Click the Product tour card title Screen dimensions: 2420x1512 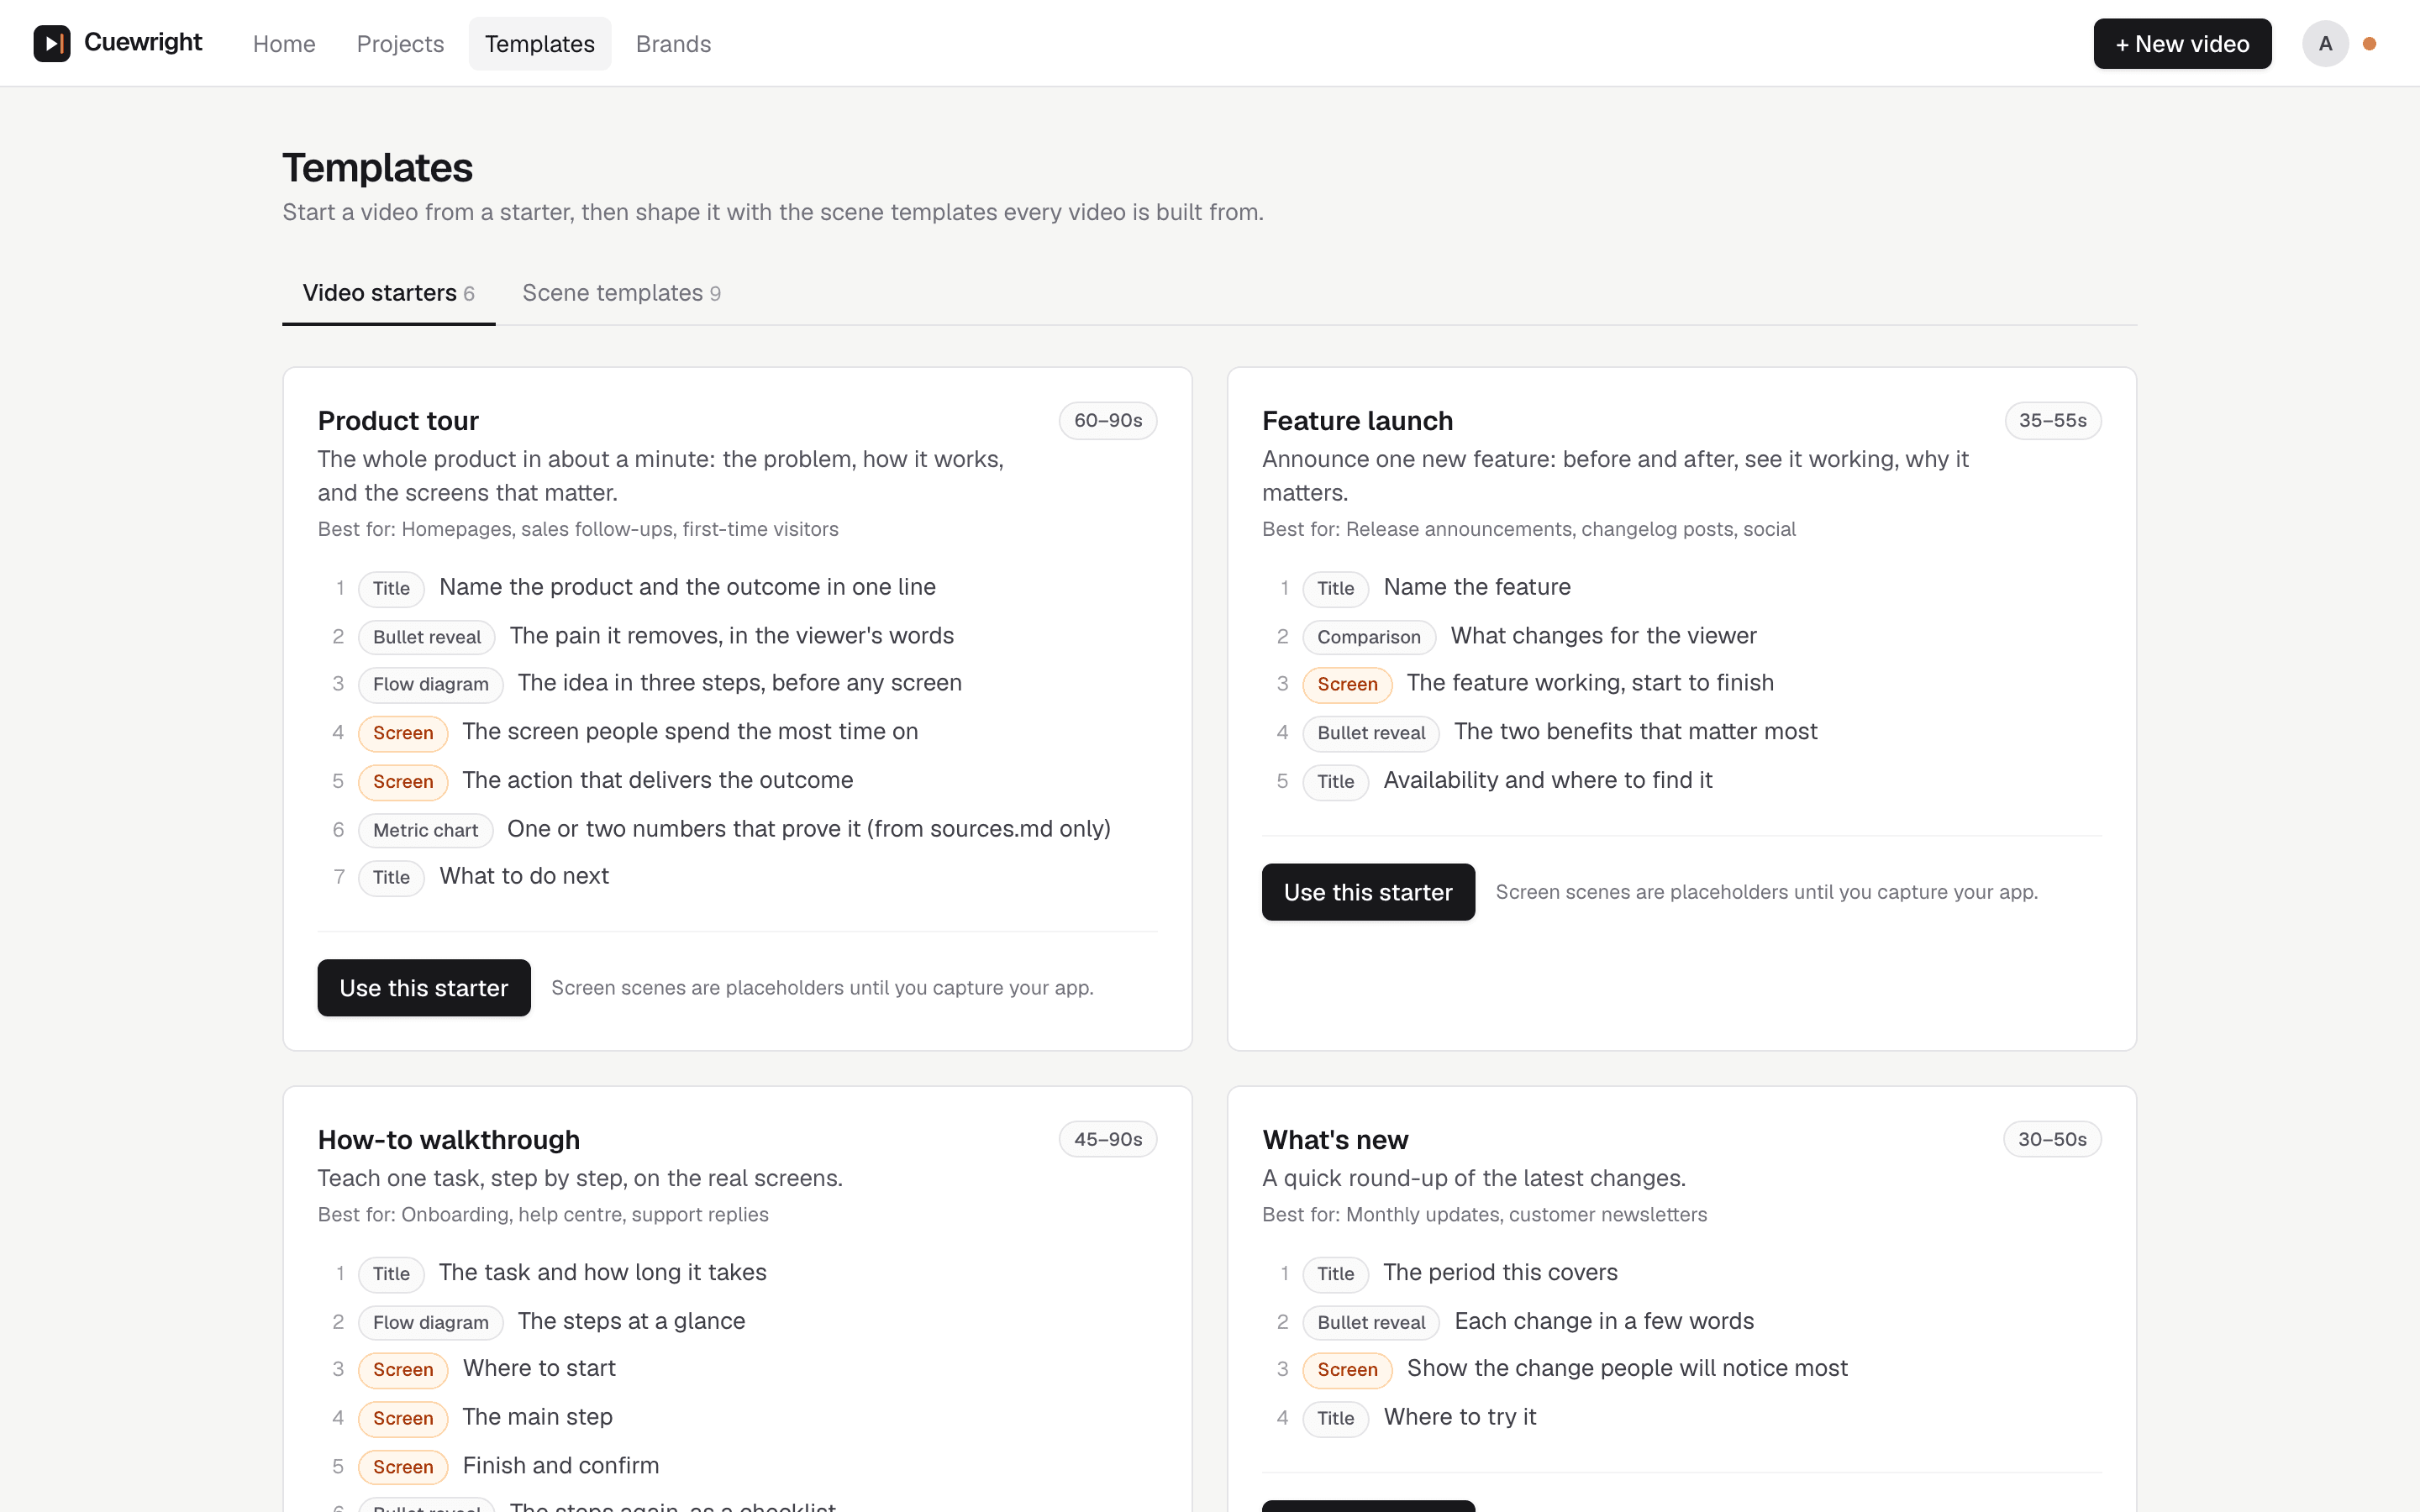(x=398, y=421)
